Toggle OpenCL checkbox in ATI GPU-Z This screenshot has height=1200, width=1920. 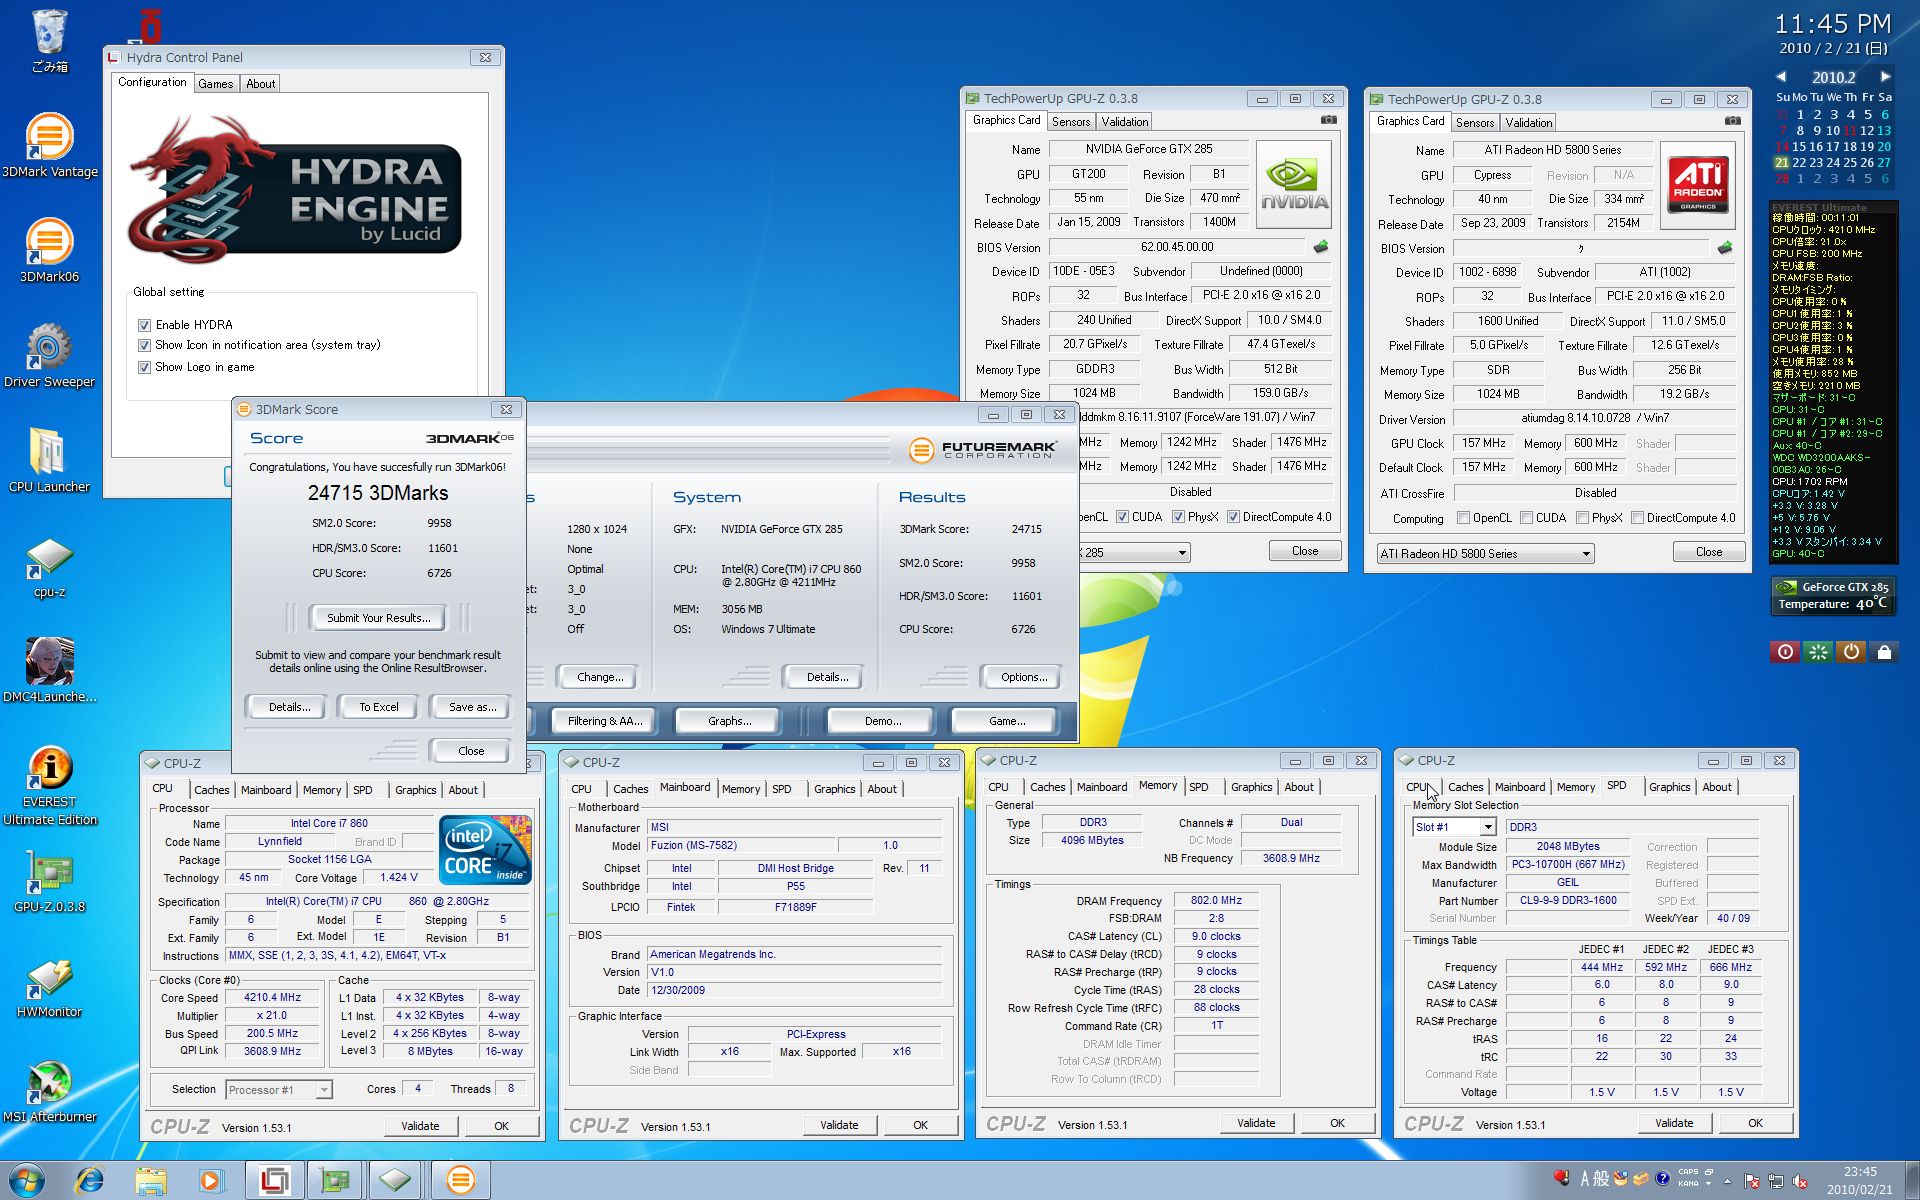[1463, 518]
